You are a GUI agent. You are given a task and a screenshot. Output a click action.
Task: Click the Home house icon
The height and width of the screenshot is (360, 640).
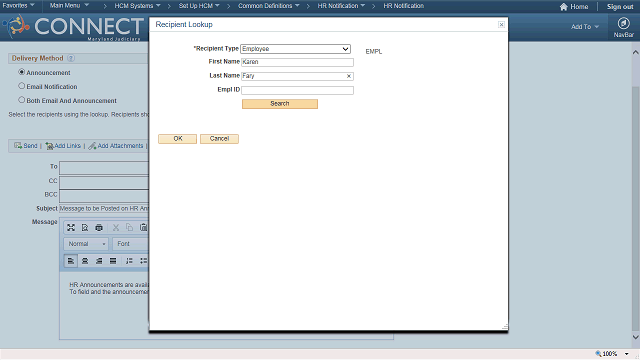tap(564, 7)
